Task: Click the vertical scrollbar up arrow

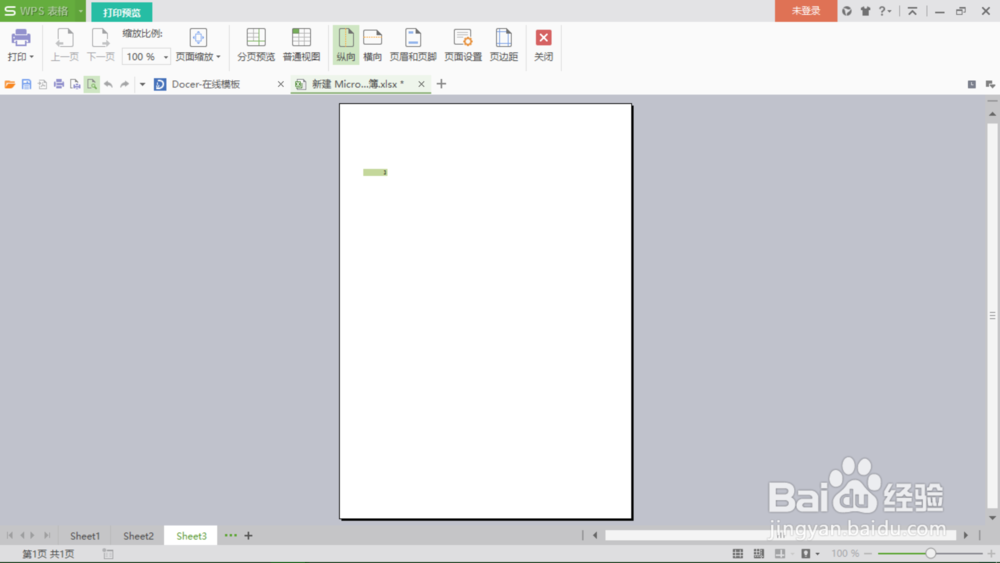Action: (992, 114)
